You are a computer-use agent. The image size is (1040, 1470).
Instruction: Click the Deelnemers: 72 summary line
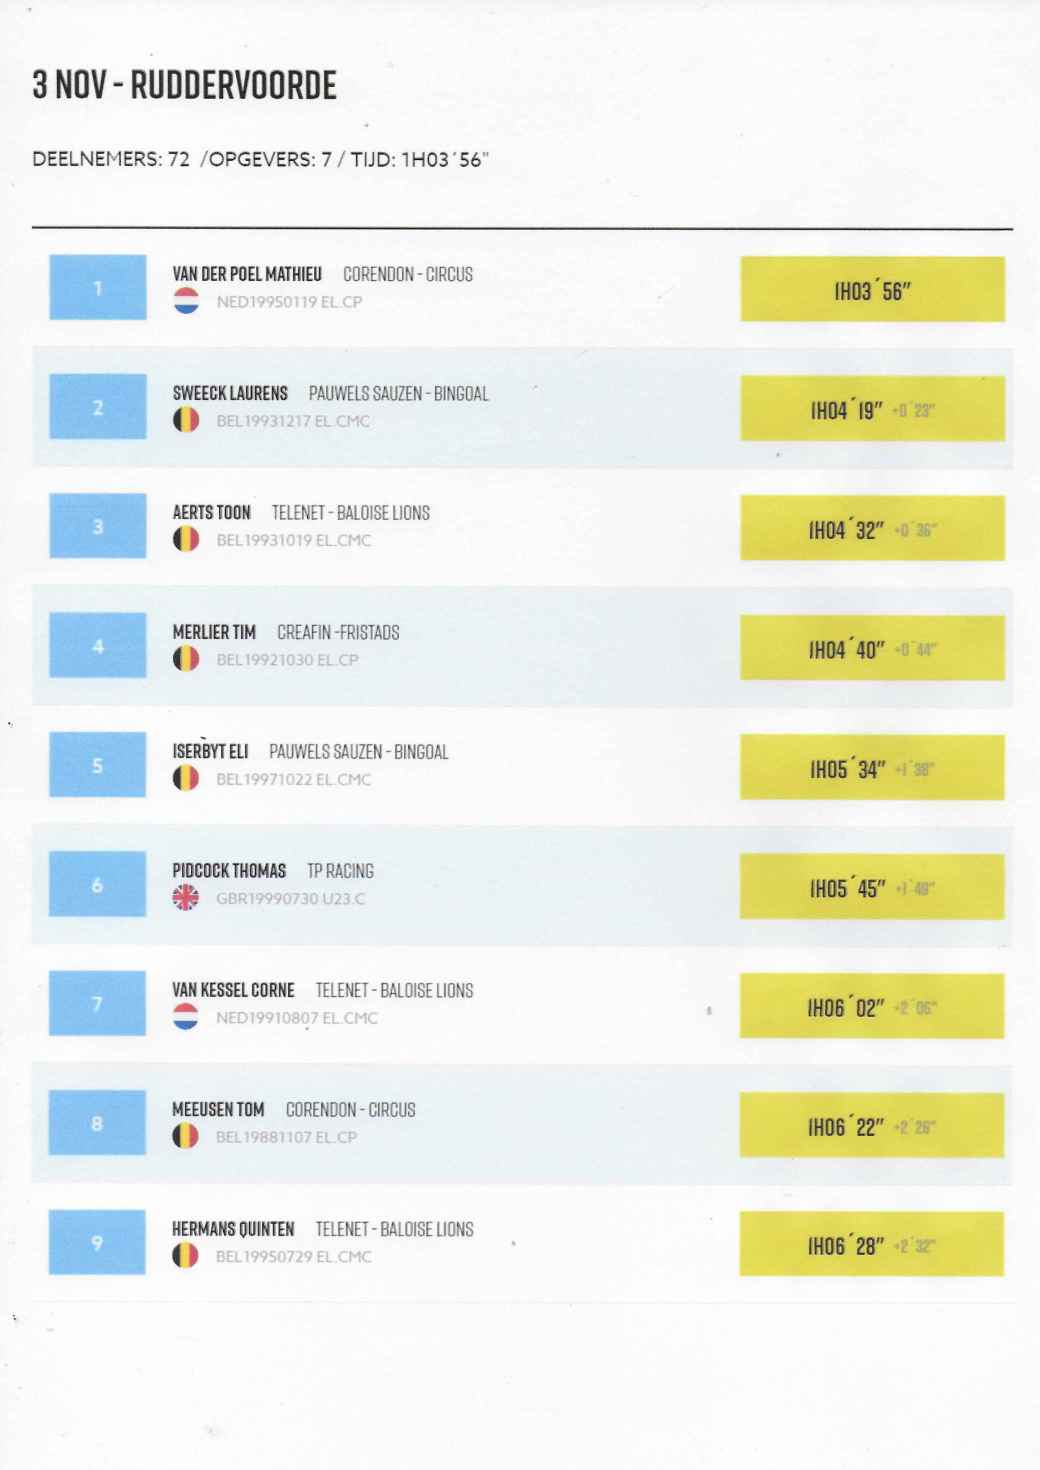point(260,160)
